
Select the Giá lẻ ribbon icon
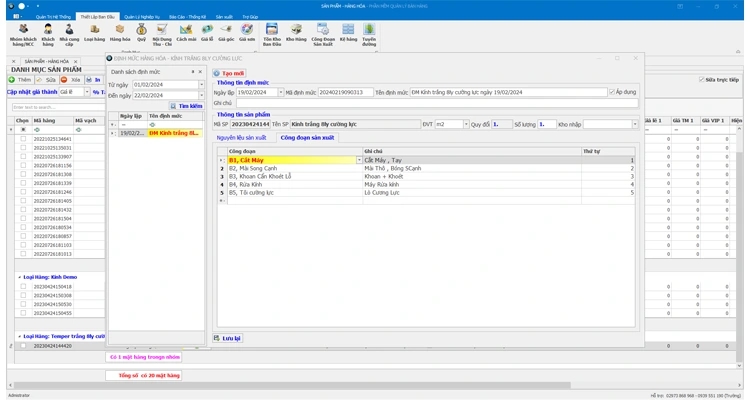coord(207,31)
